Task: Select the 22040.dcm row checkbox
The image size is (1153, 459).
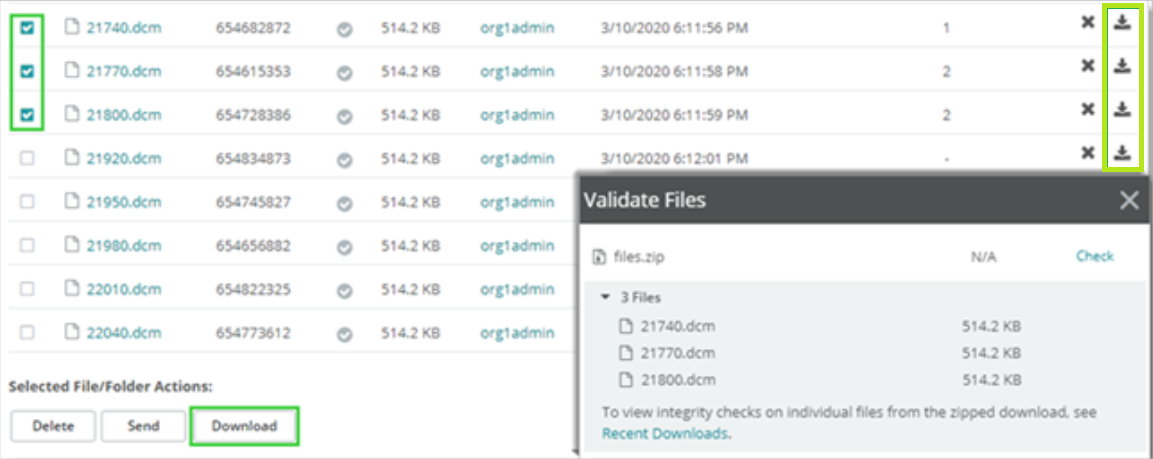Action: point(28,332)
